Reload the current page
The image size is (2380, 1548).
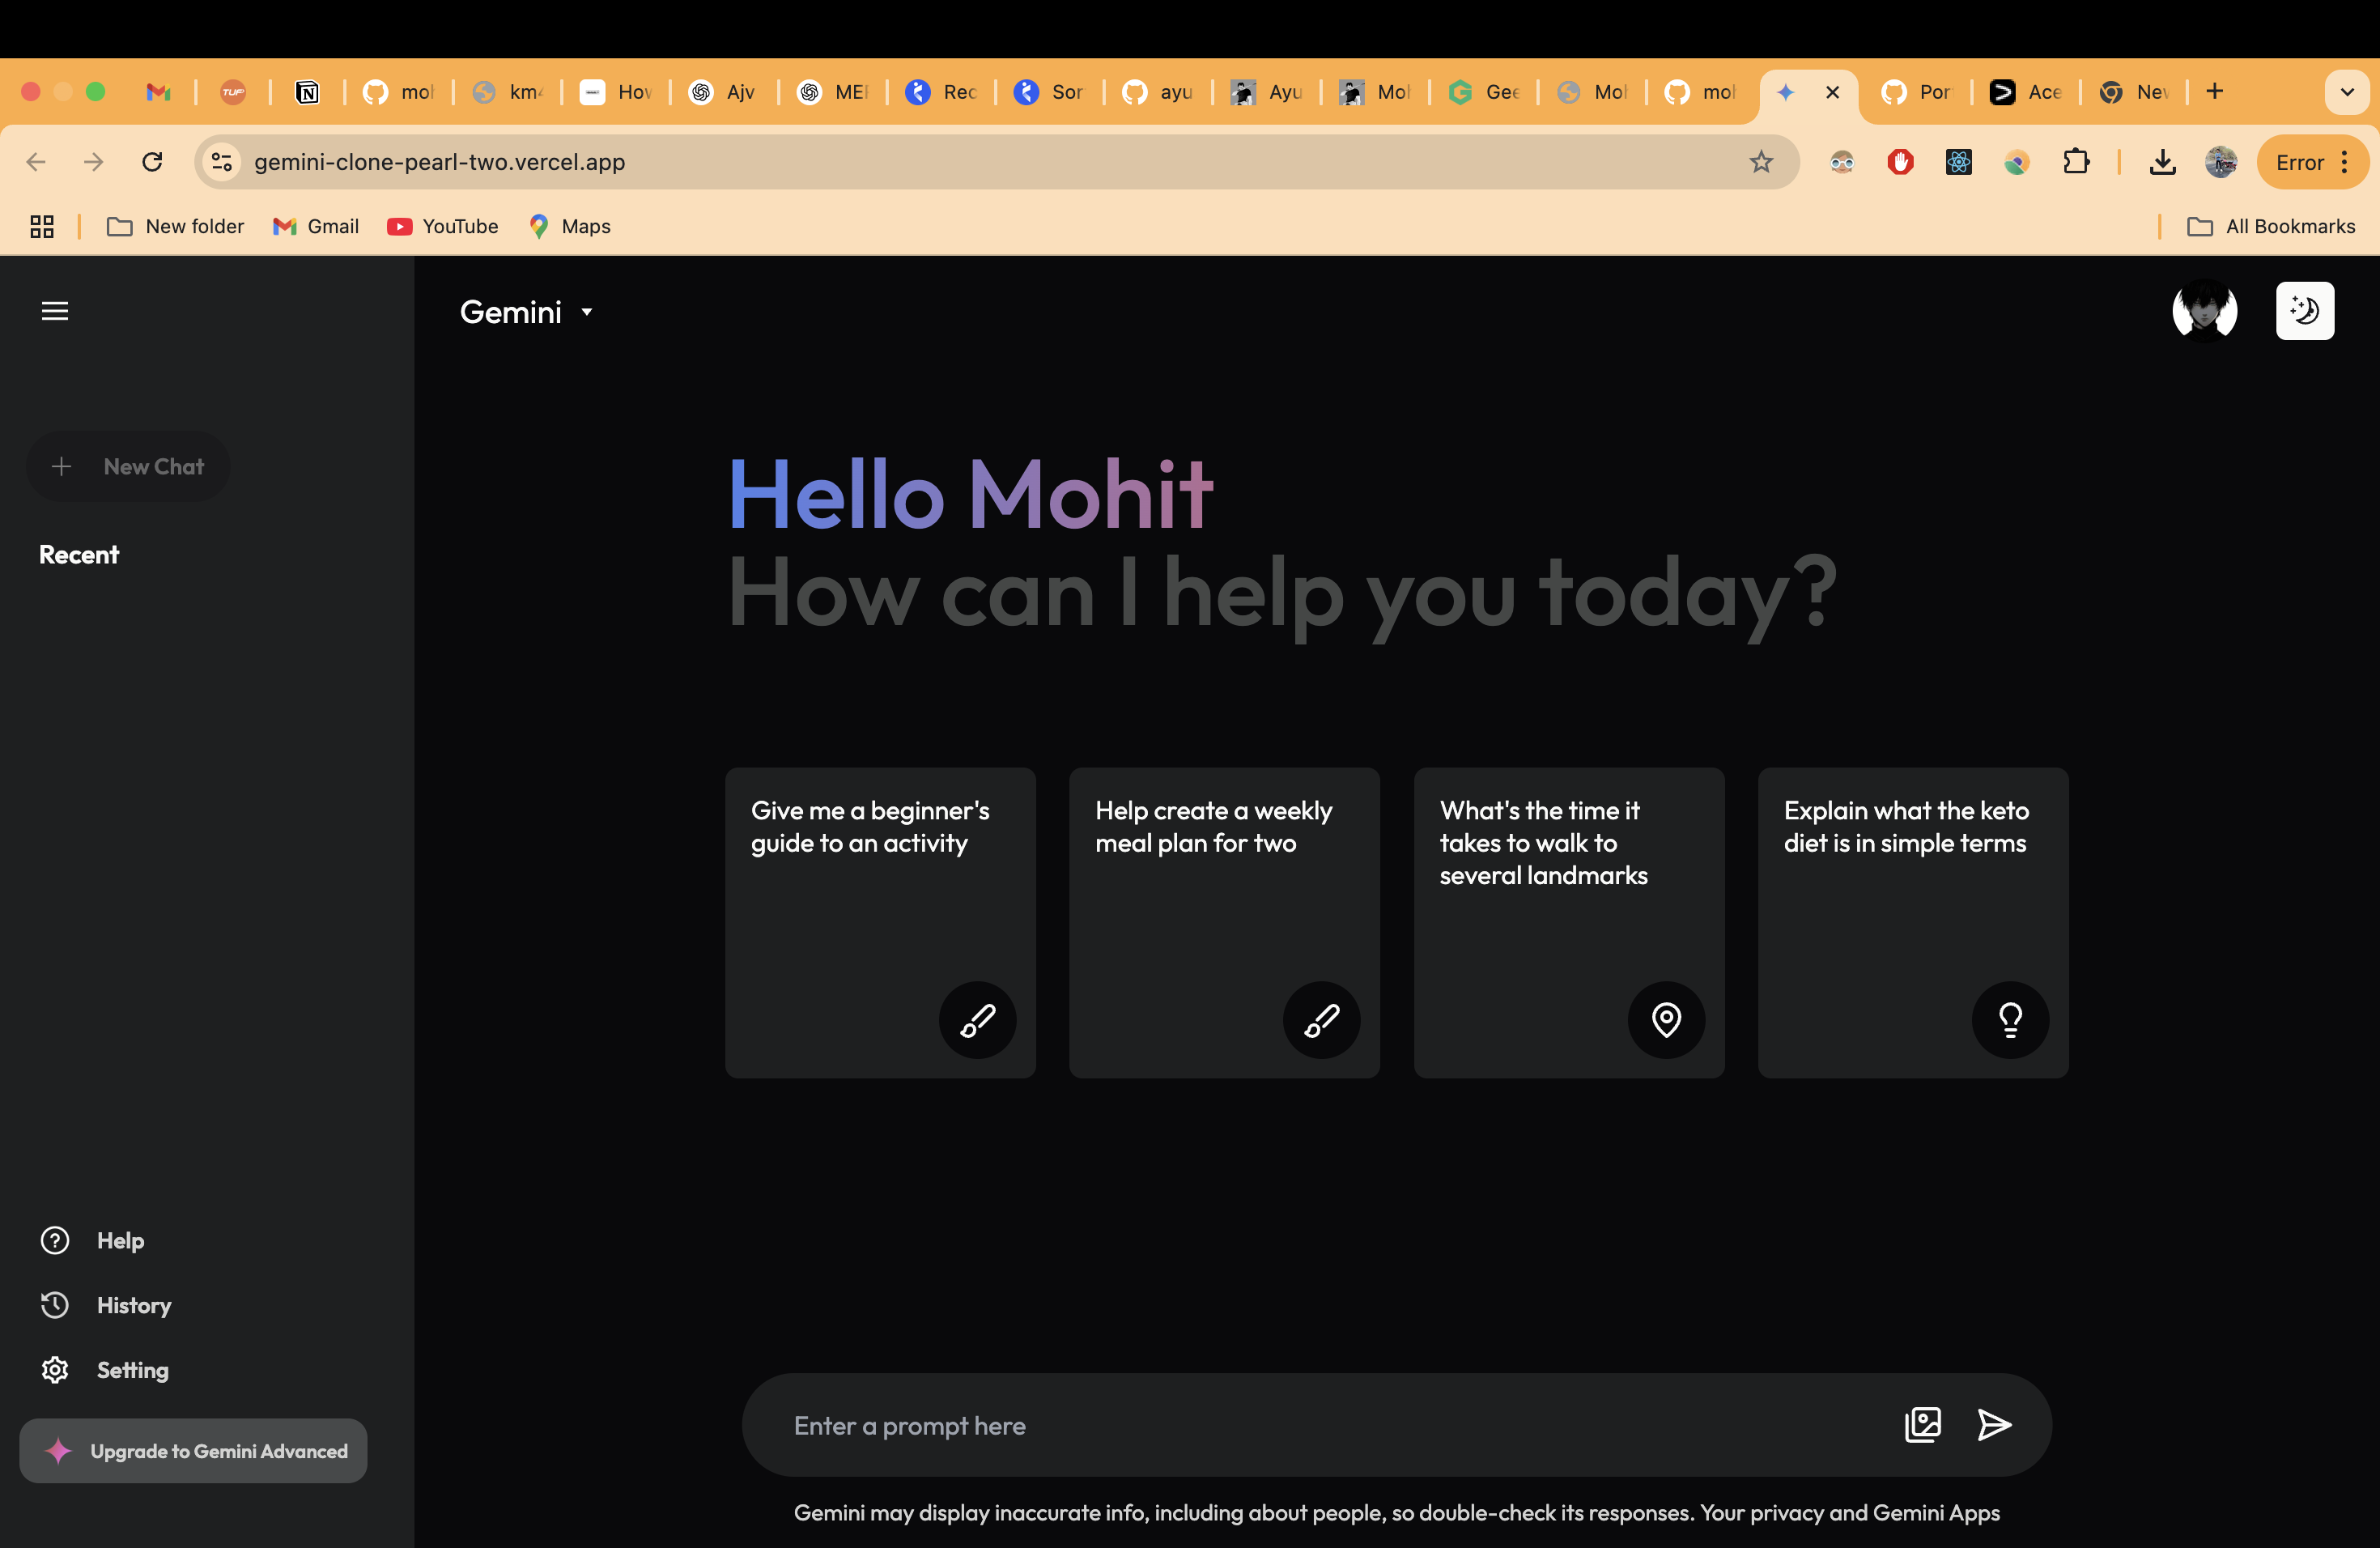pos(152,162)
